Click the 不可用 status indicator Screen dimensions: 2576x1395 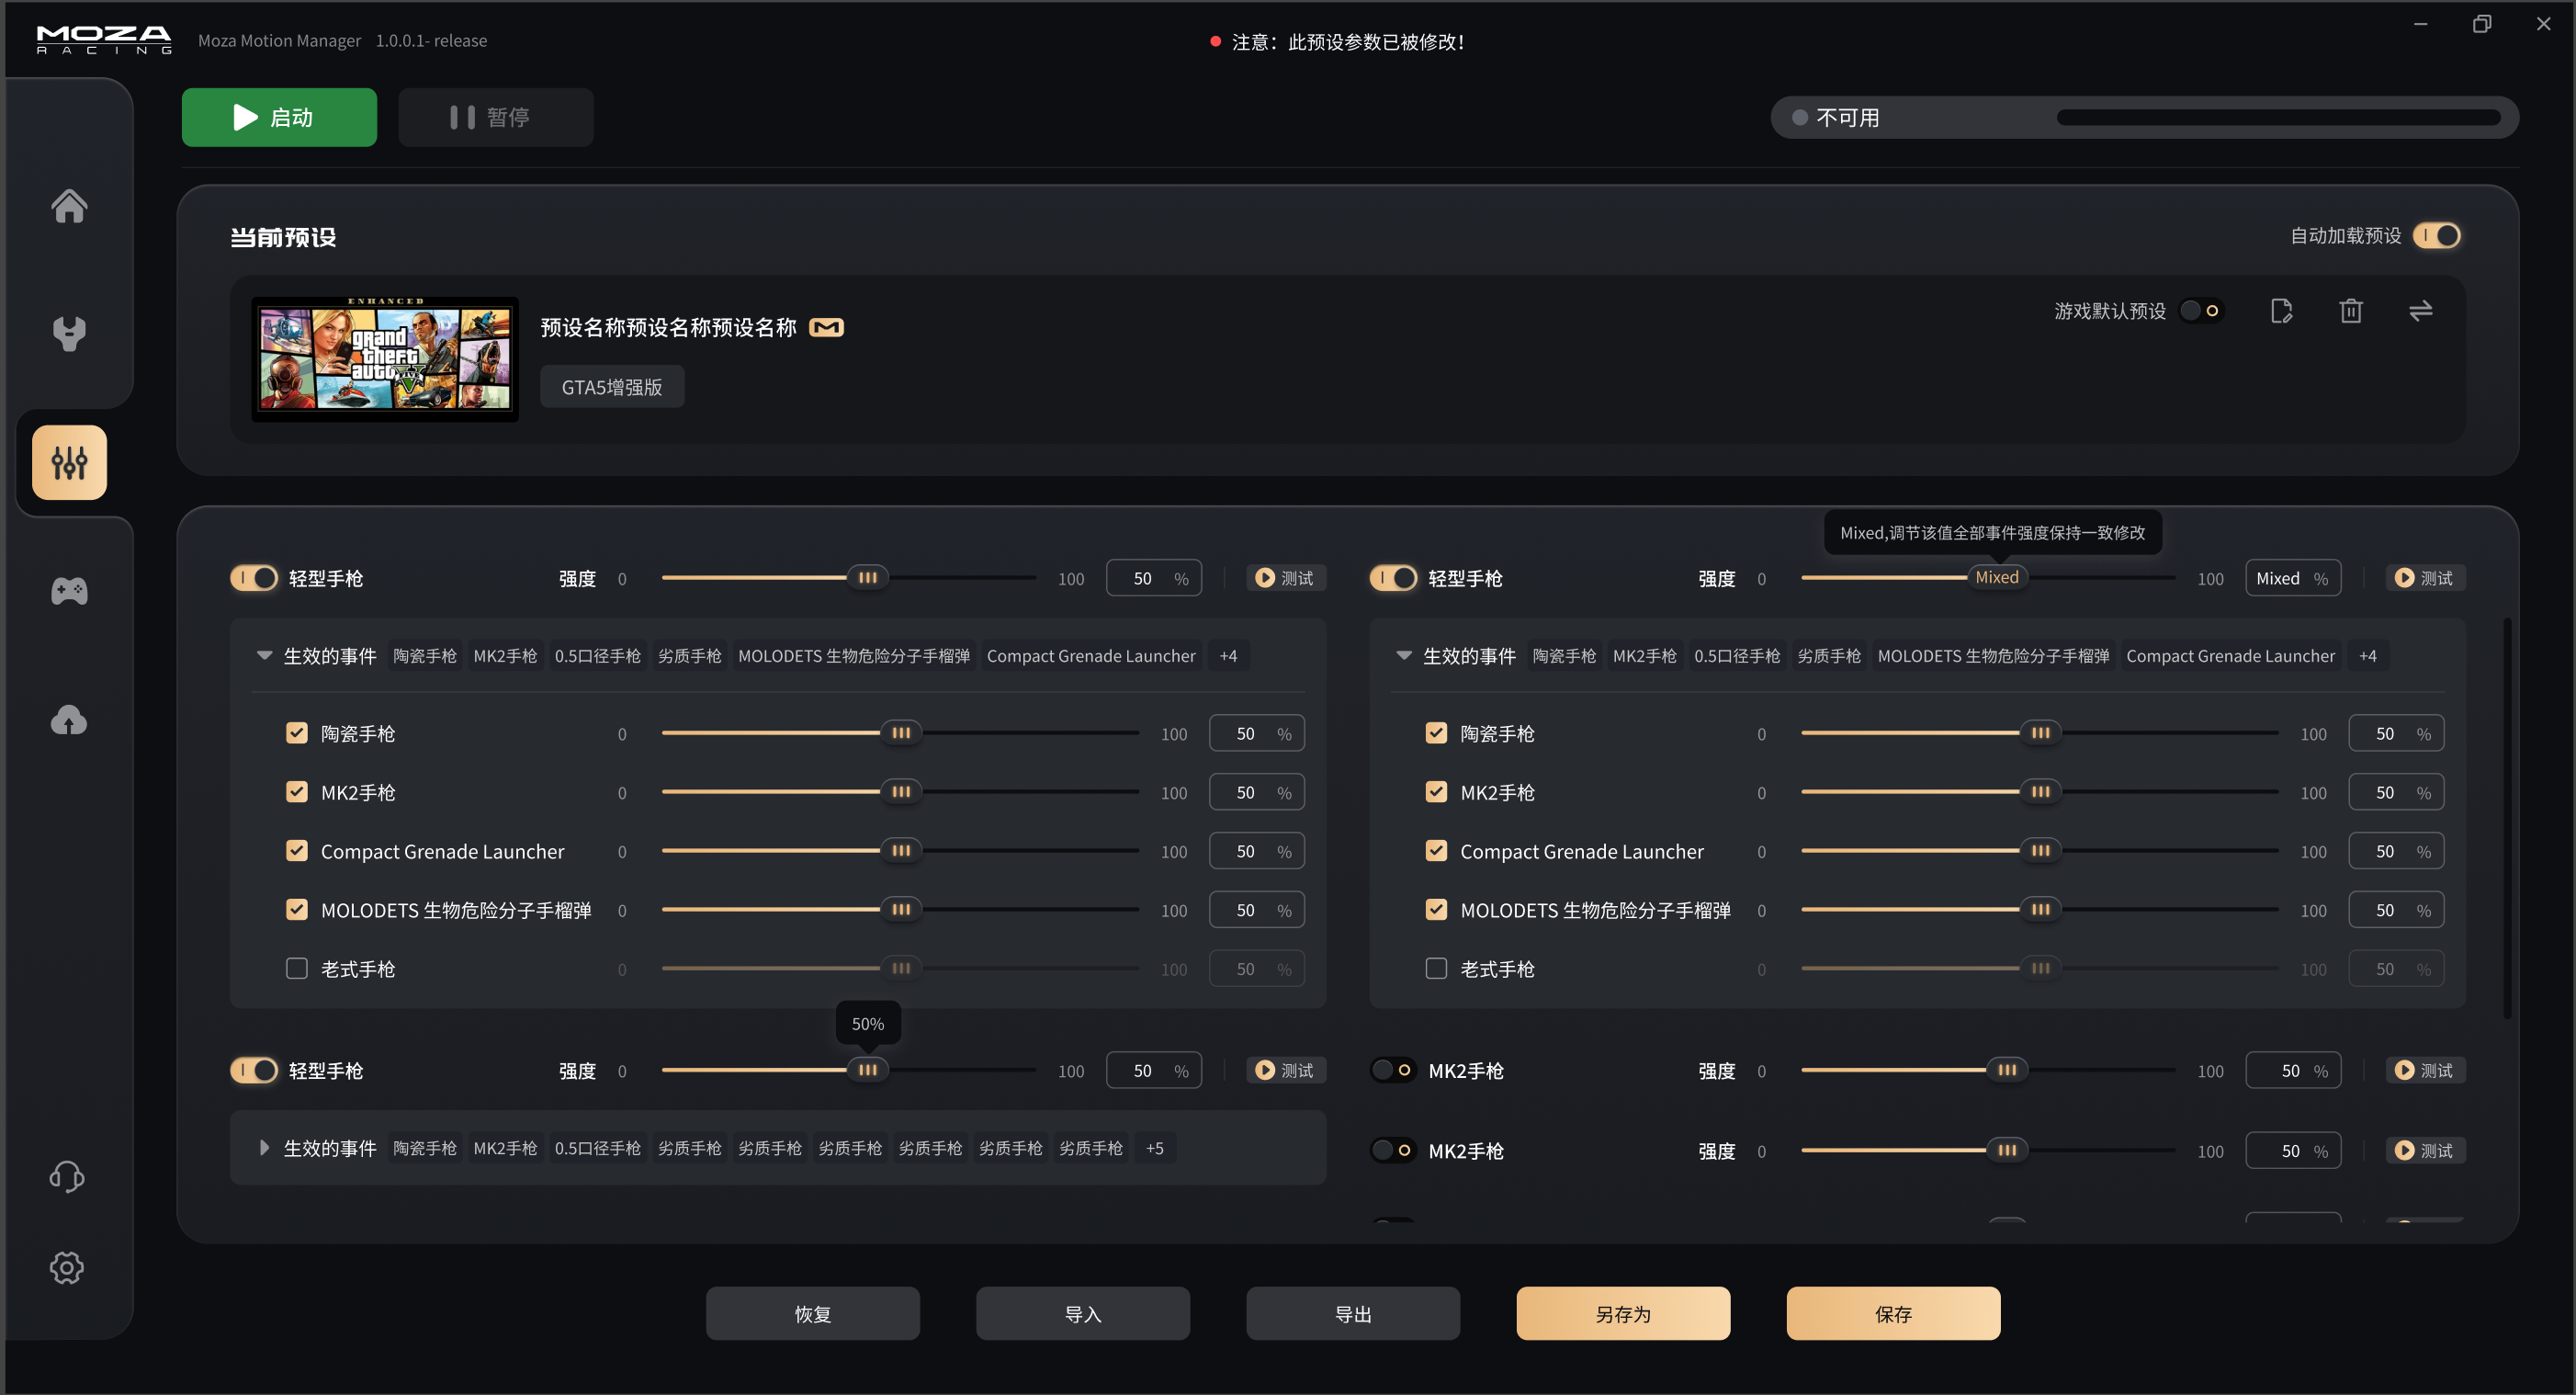coord(1836,117)
